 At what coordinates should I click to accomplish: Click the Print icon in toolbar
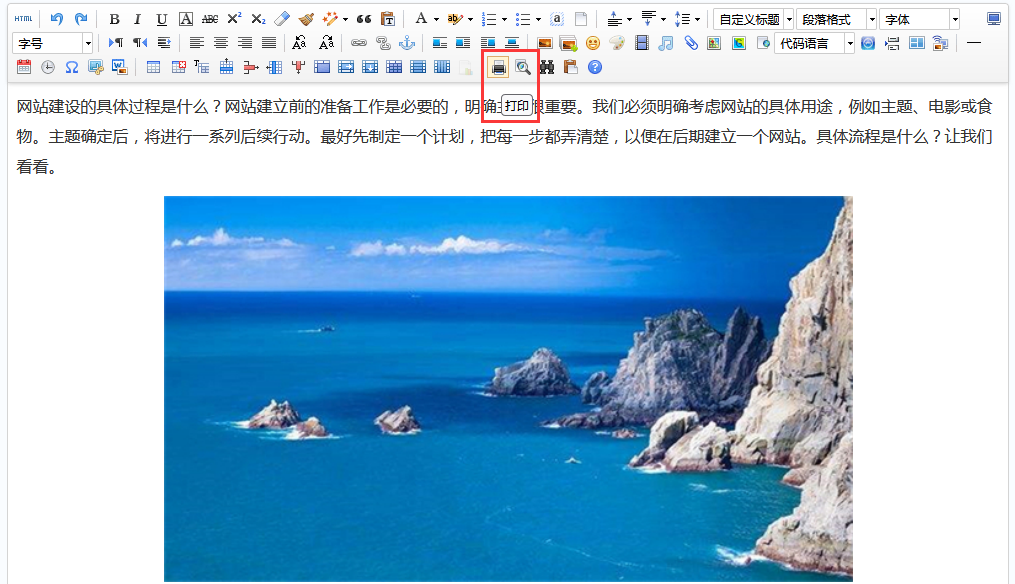pos(498,67)
